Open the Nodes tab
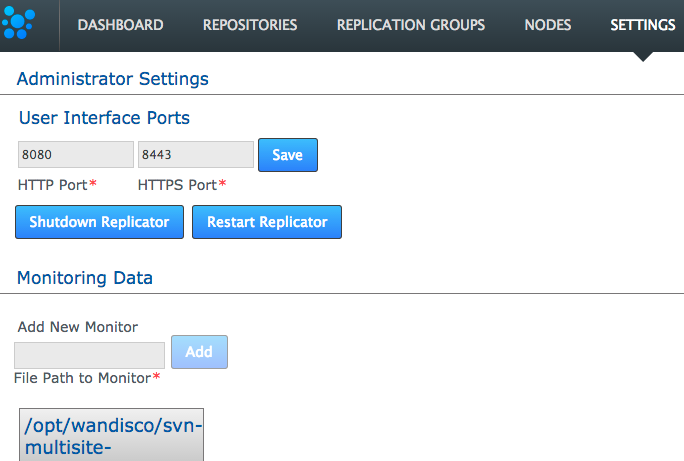Screen dimensions: 684x461 [x=547, y=25]
